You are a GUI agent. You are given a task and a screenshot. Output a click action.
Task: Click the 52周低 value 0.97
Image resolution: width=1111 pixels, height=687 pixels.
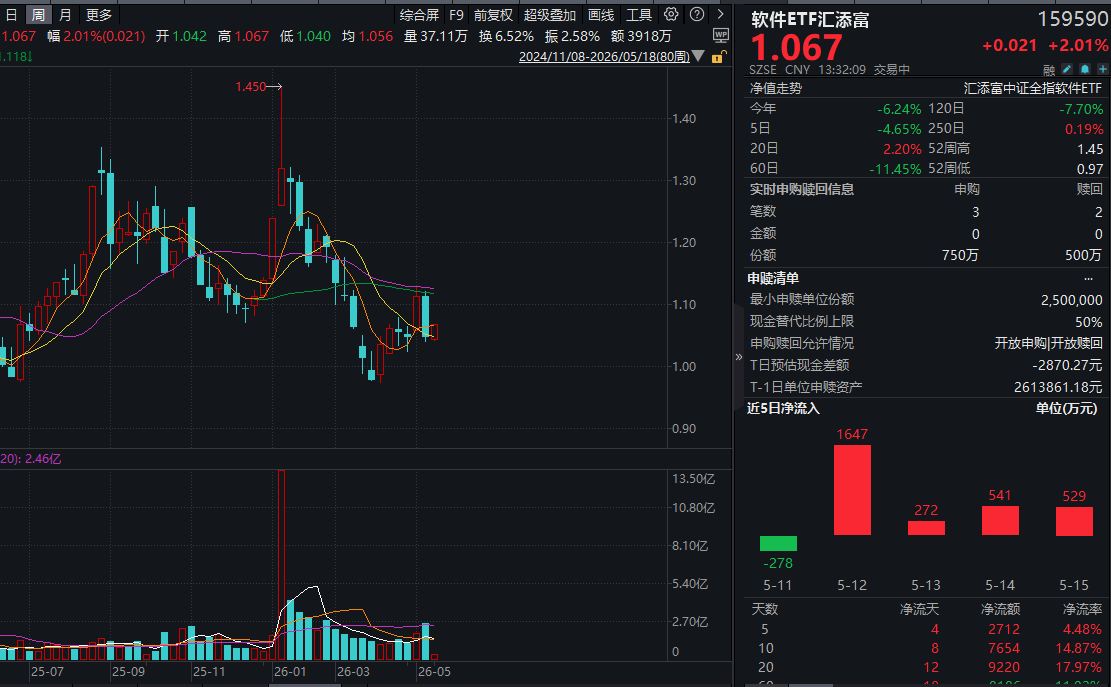[1090, 169]
